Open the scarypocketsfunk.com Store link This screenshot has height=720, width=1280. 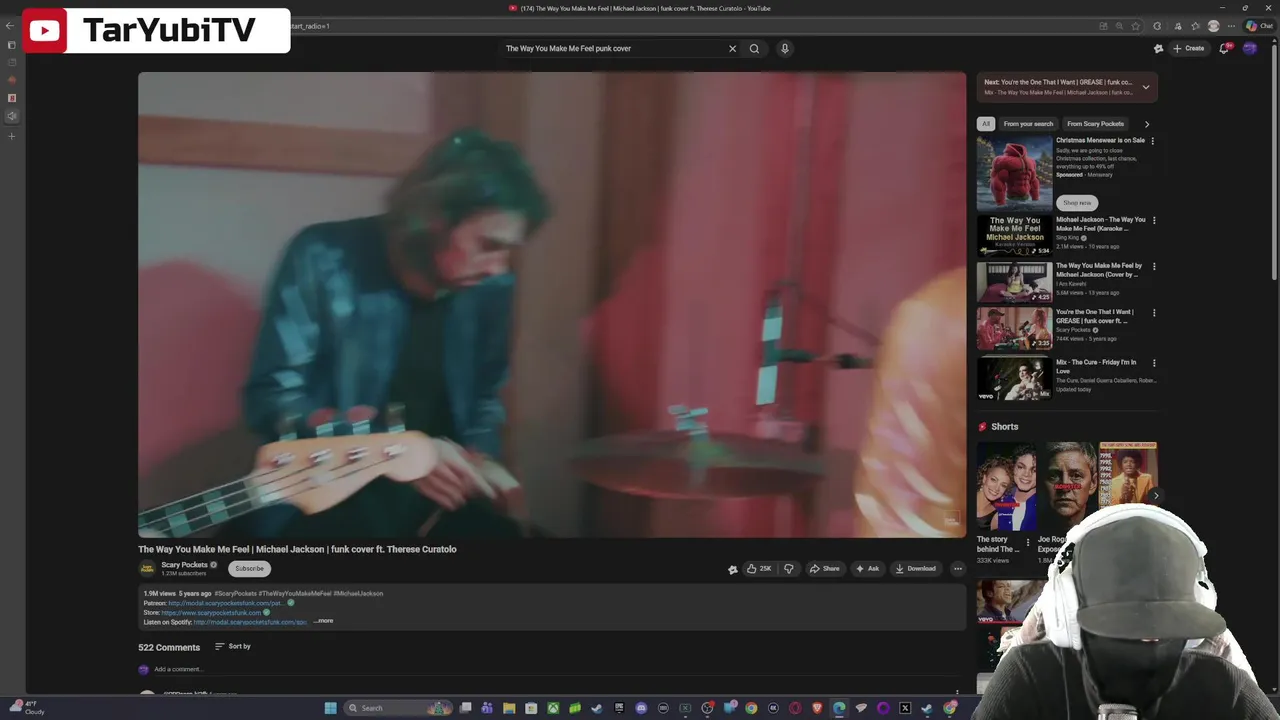coord(211,612)
